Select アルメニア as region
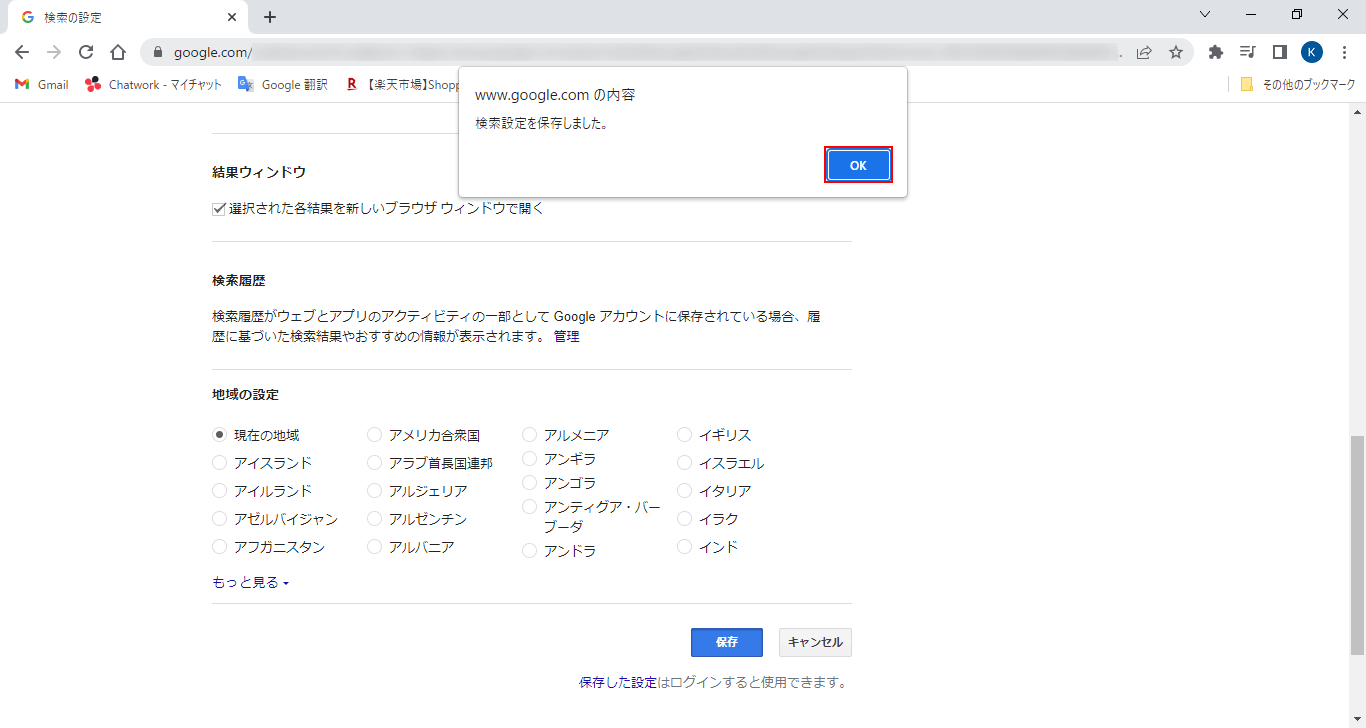 coord(529,435)
